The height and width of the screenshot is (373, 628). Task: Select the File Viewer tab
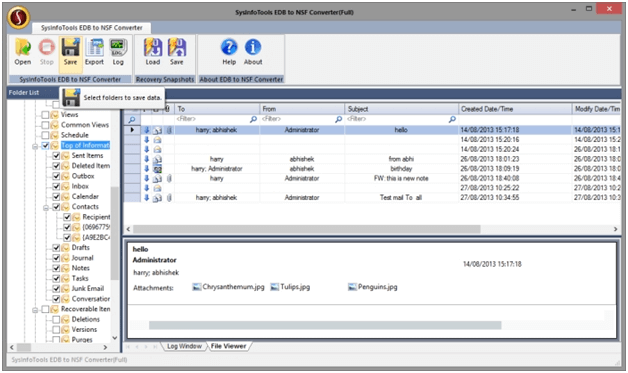228,346
